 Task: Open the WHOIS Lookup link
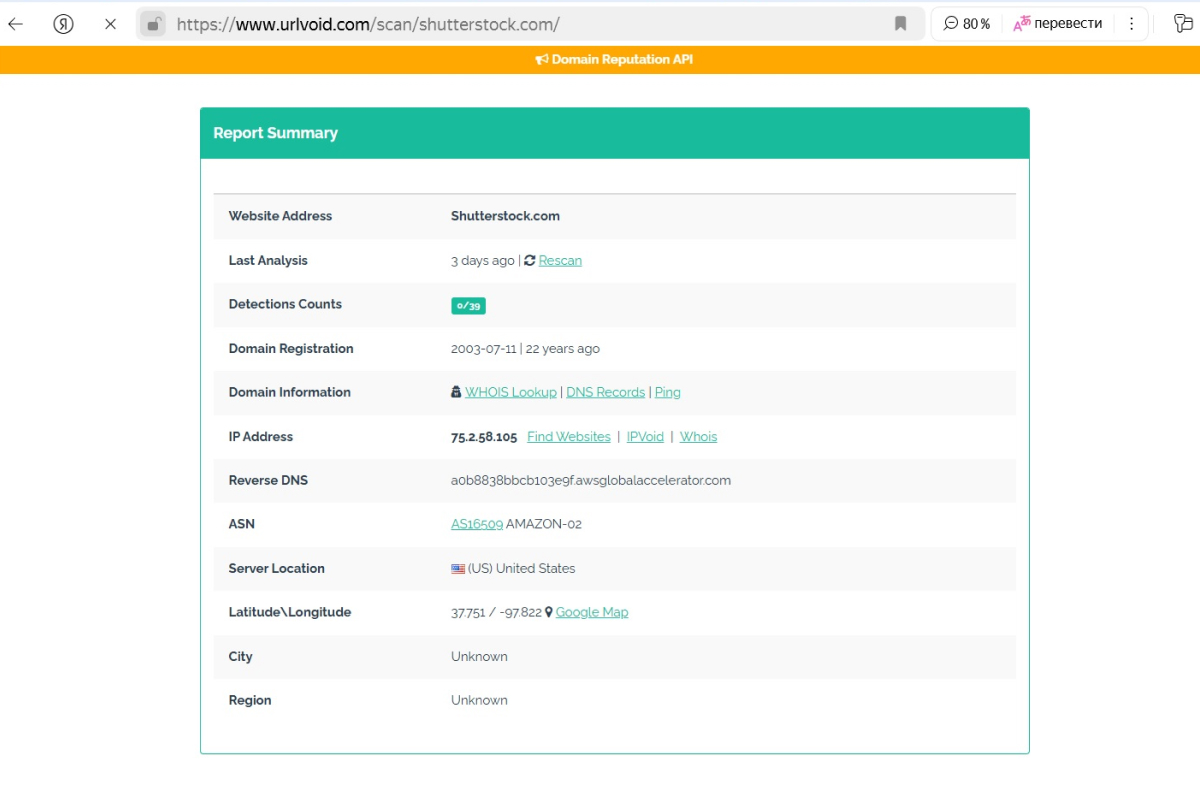pyautogui.click(x=510, y=393)
